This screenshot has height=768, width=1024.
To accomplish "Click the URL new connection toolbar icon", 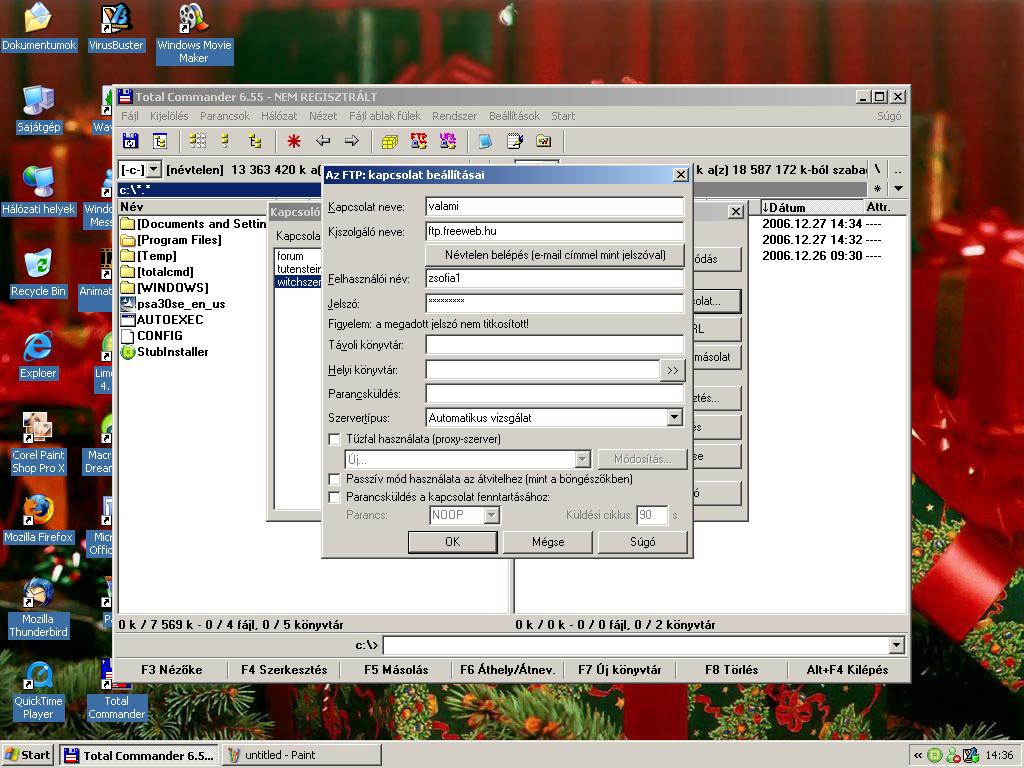I will [447, 141].
